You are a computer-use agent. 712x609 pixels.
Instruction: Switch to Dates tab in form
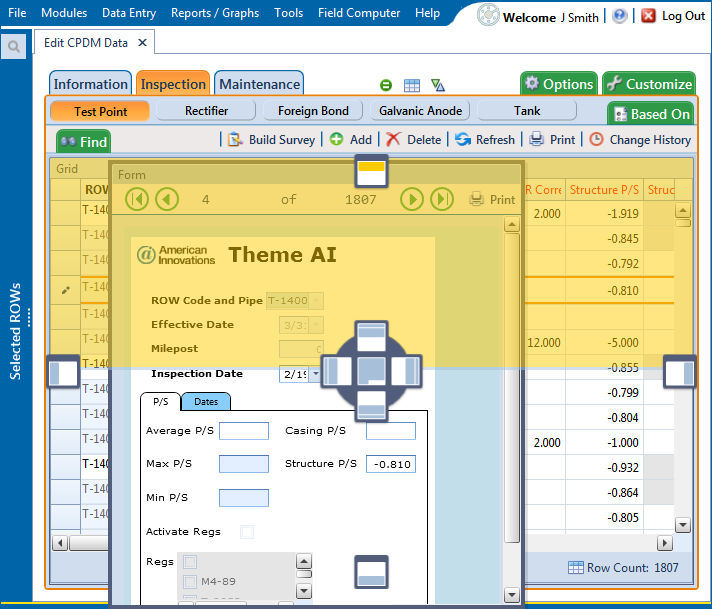point(206,402)
